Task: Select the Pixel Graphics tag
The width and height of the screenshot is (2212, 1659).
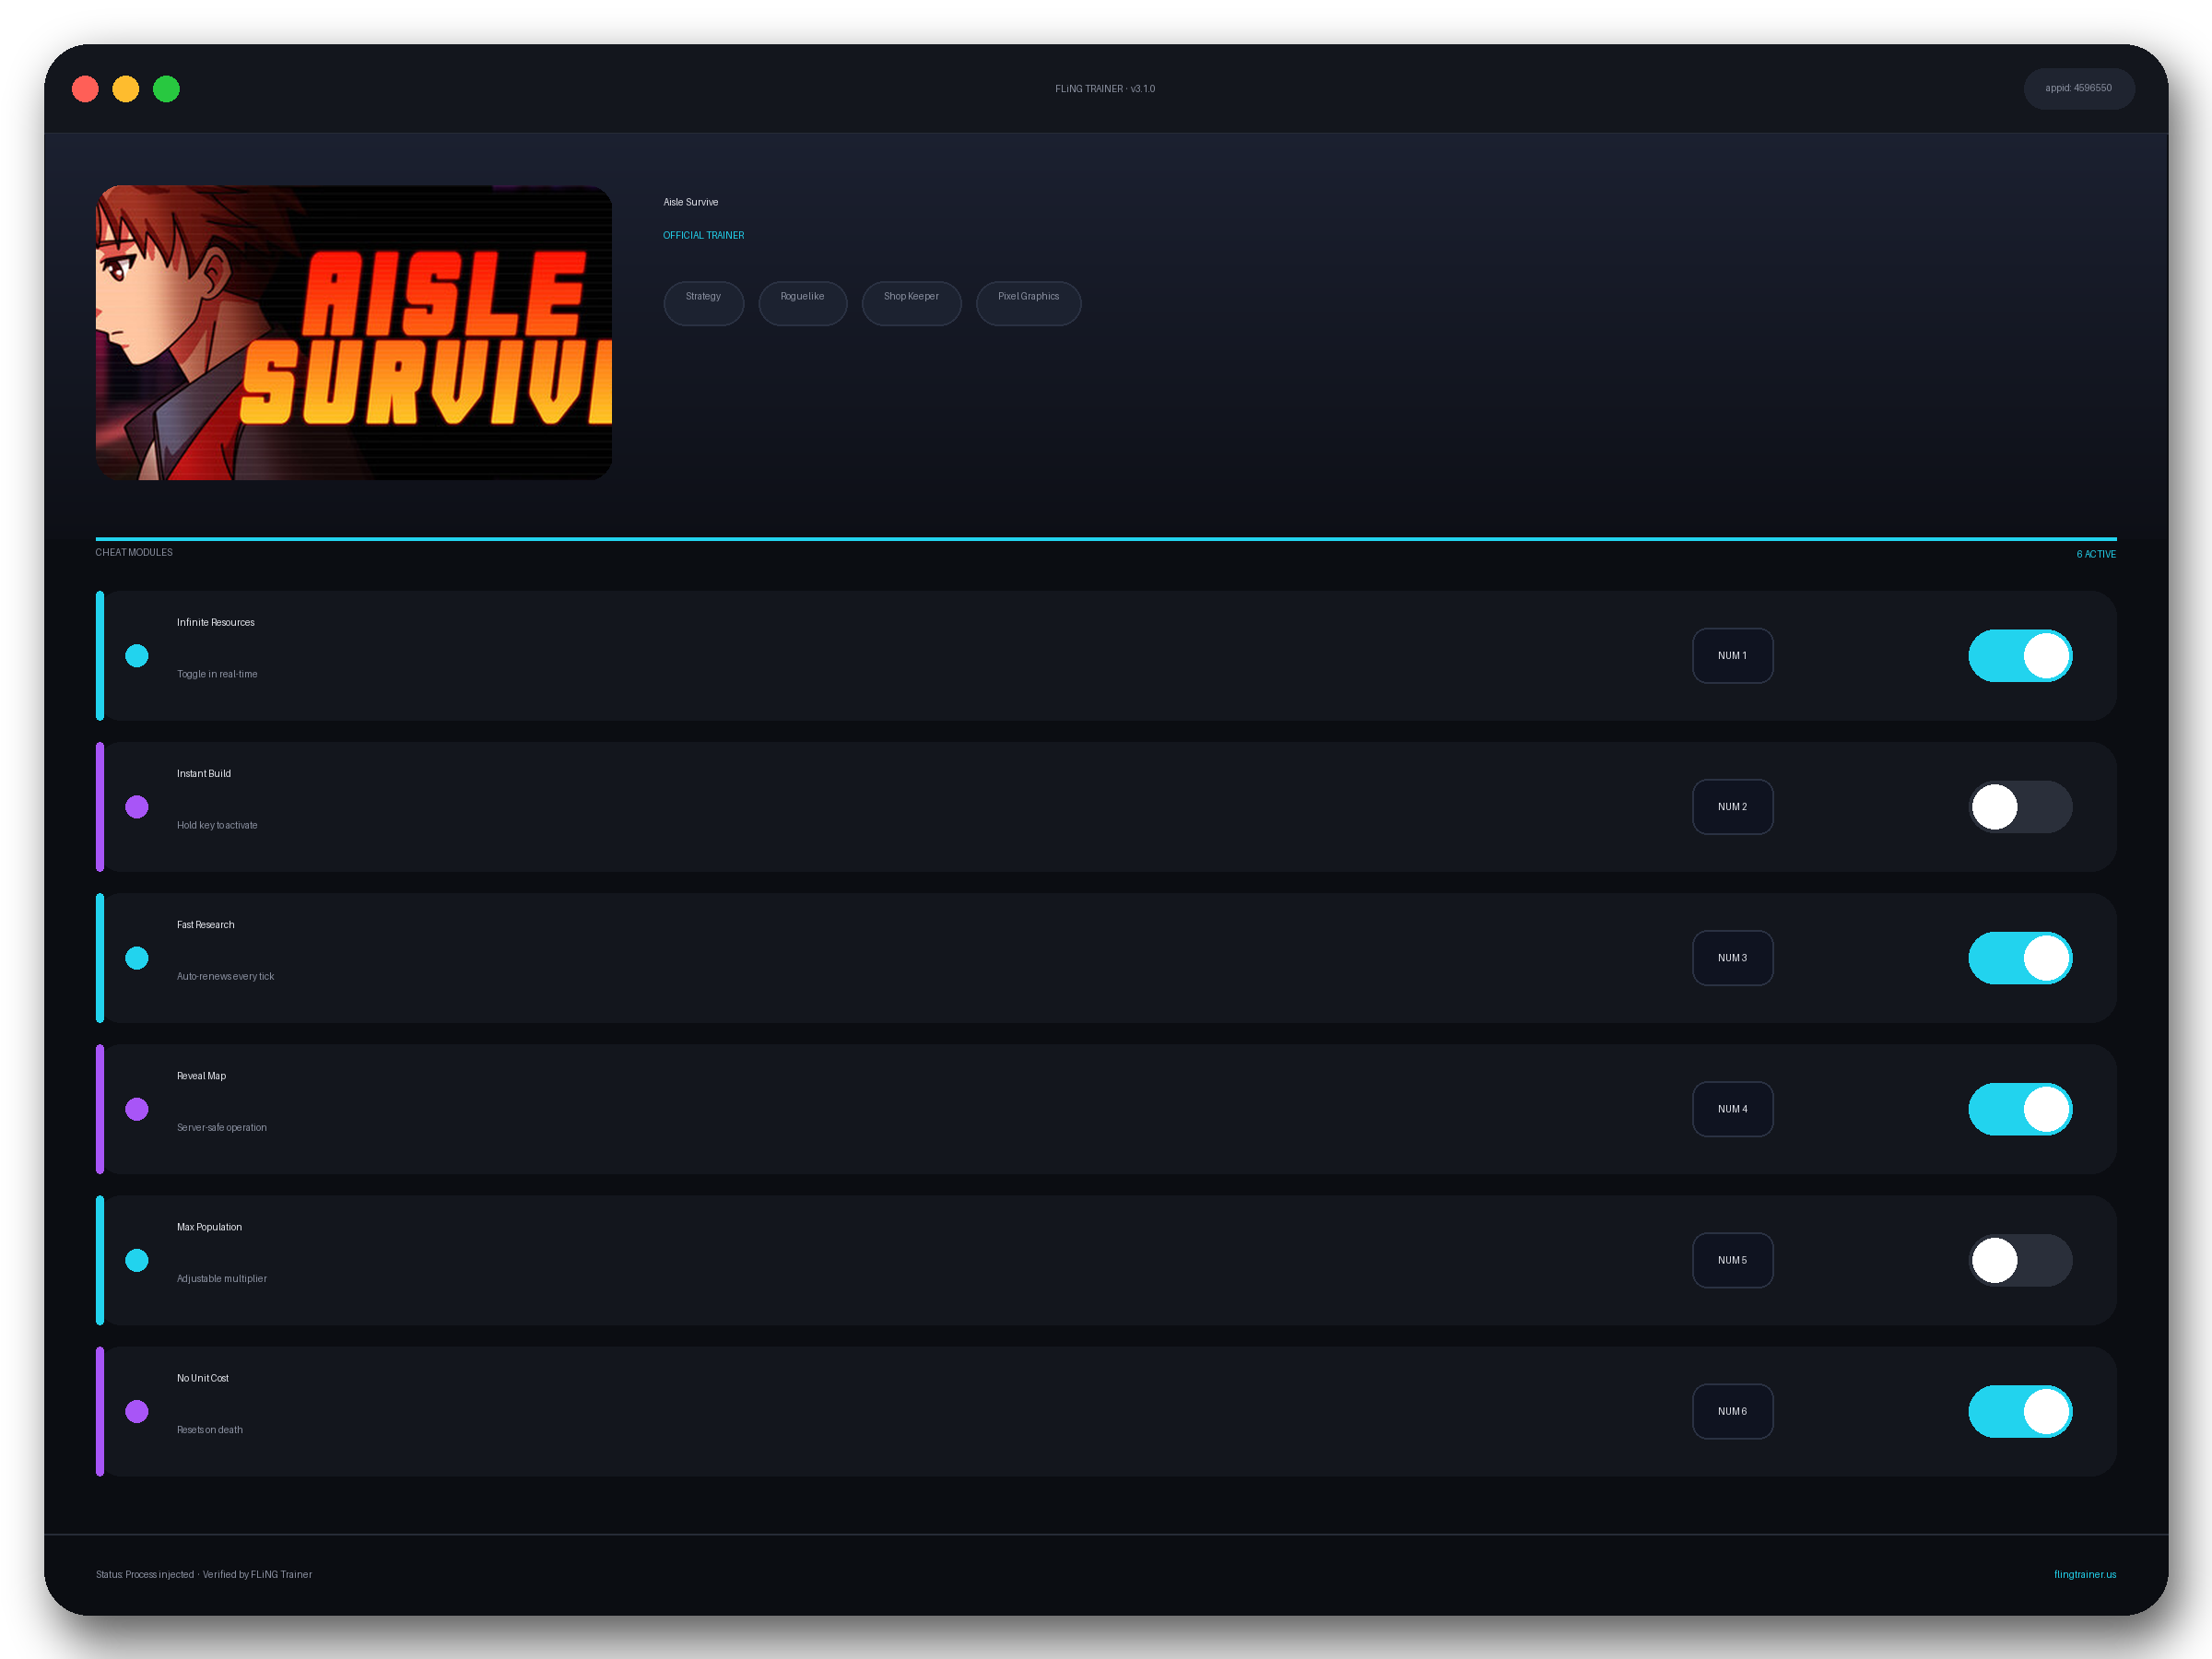Action: pos(1028,303)
